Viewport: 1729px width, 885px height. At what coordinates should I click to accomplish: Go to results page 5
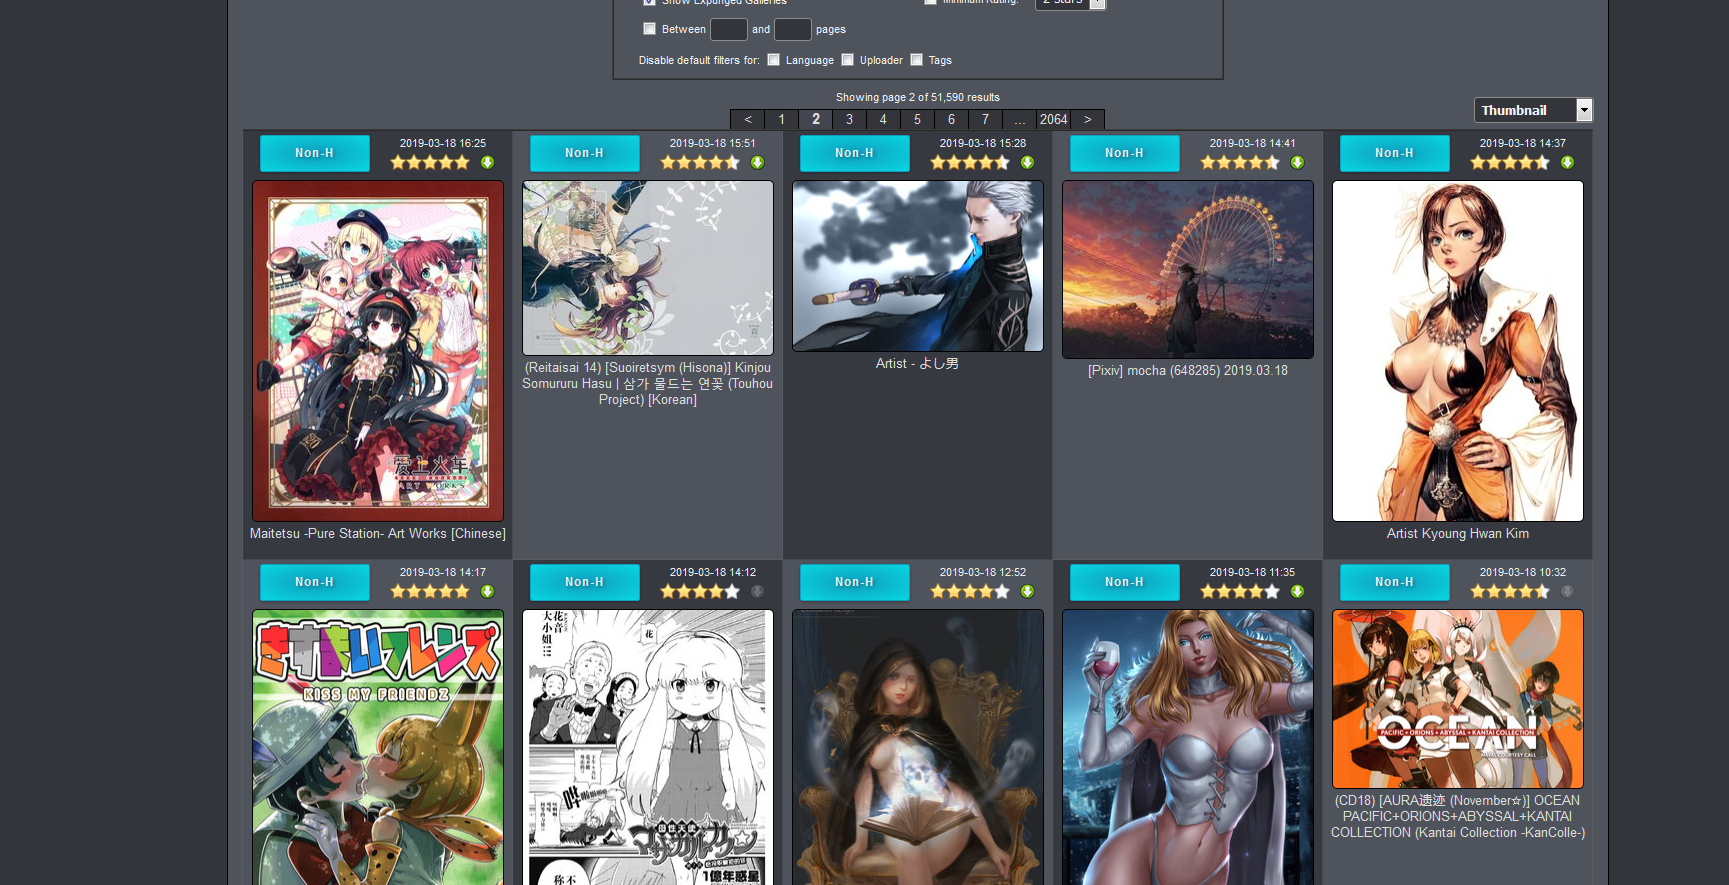click(x=917, y=119)
